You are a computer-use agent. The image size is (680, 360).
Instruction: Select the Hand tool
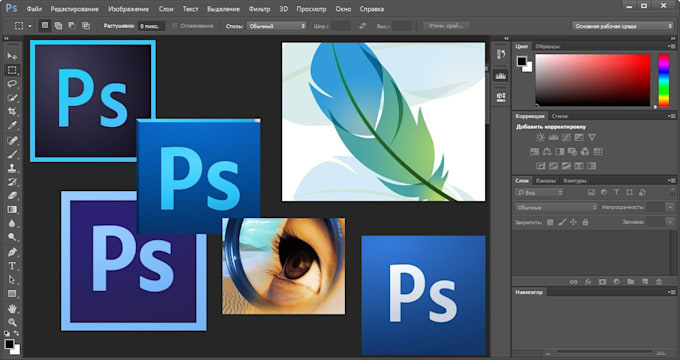[x=12, y=308]
